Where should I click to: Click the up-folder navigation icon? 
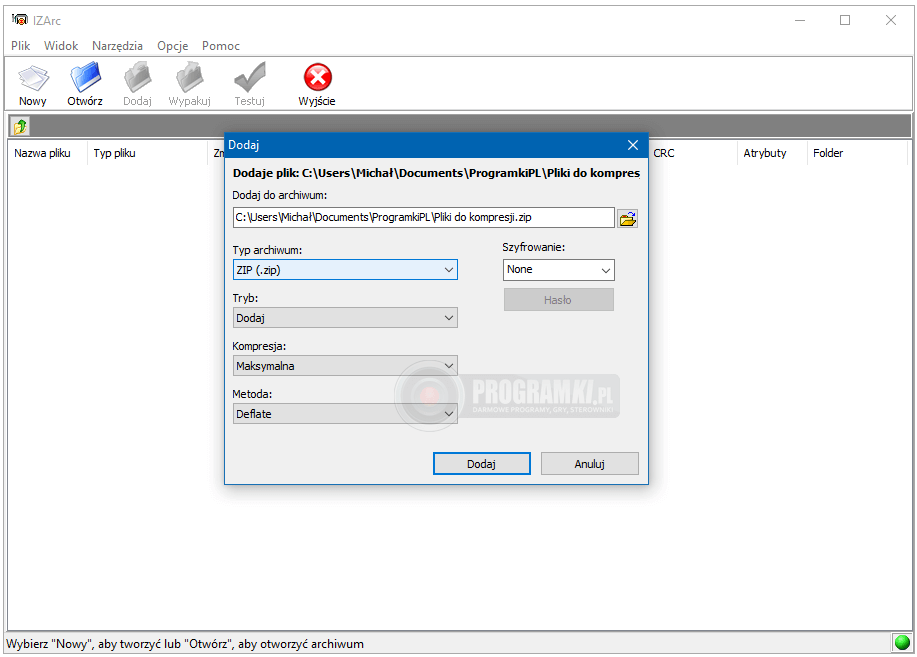[x=20, y=126]
